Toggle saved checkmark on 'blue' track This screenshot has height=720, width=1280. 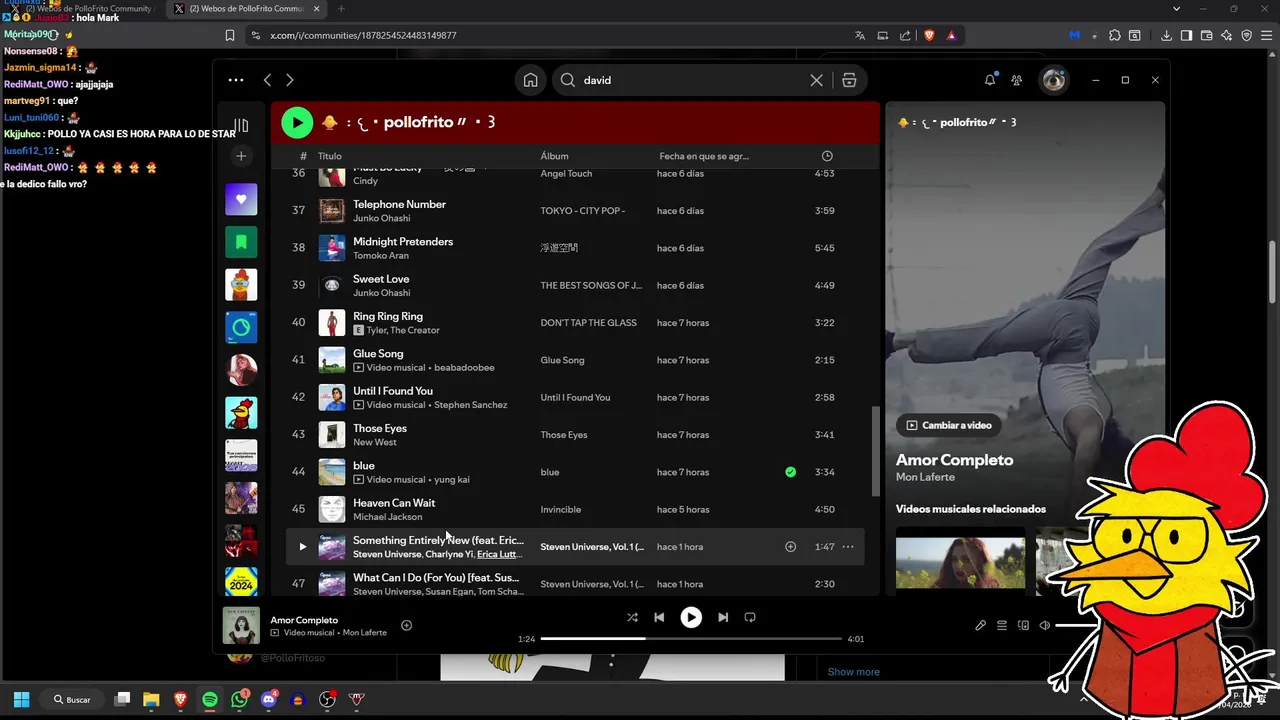tap(790, 472)
